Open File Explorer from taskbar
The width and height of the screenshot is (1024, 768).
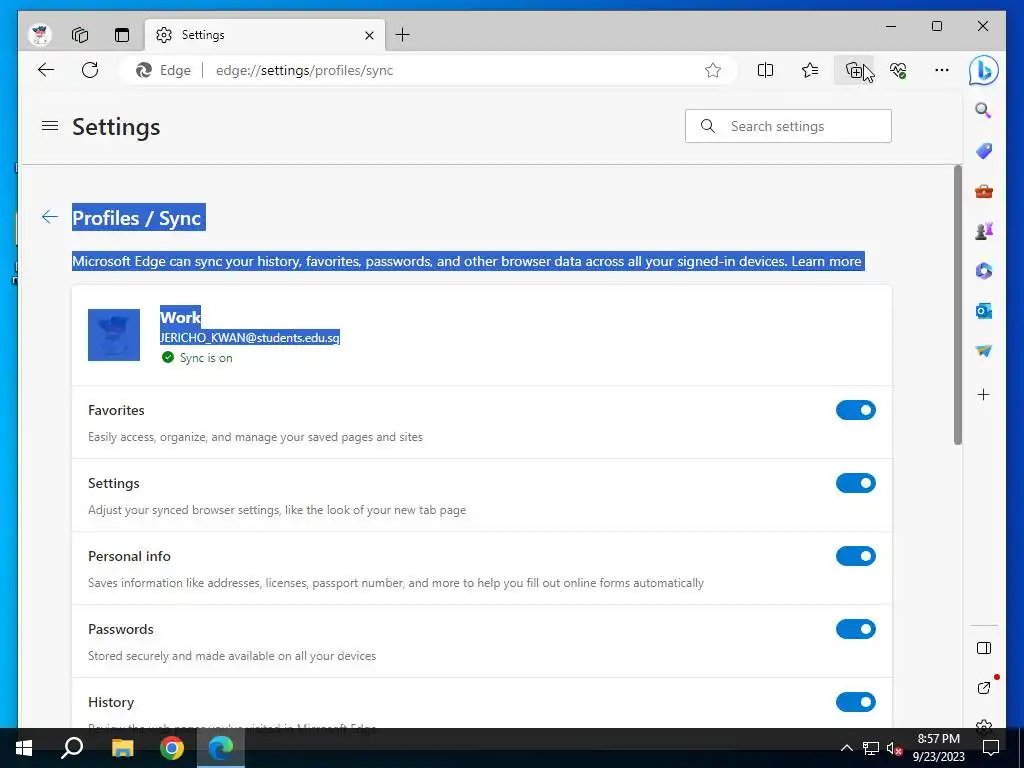click(122, 748)
